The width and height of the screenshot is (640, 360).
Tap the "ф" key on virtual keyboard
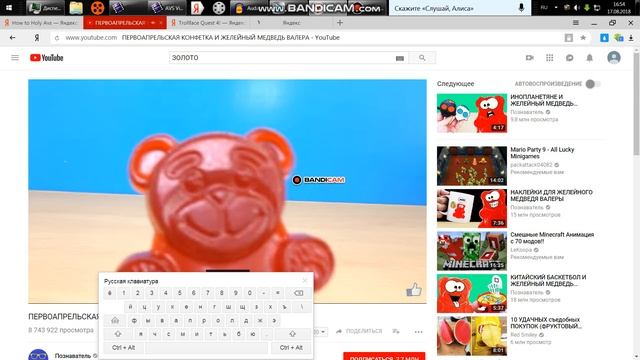click(x=134, y=320)
